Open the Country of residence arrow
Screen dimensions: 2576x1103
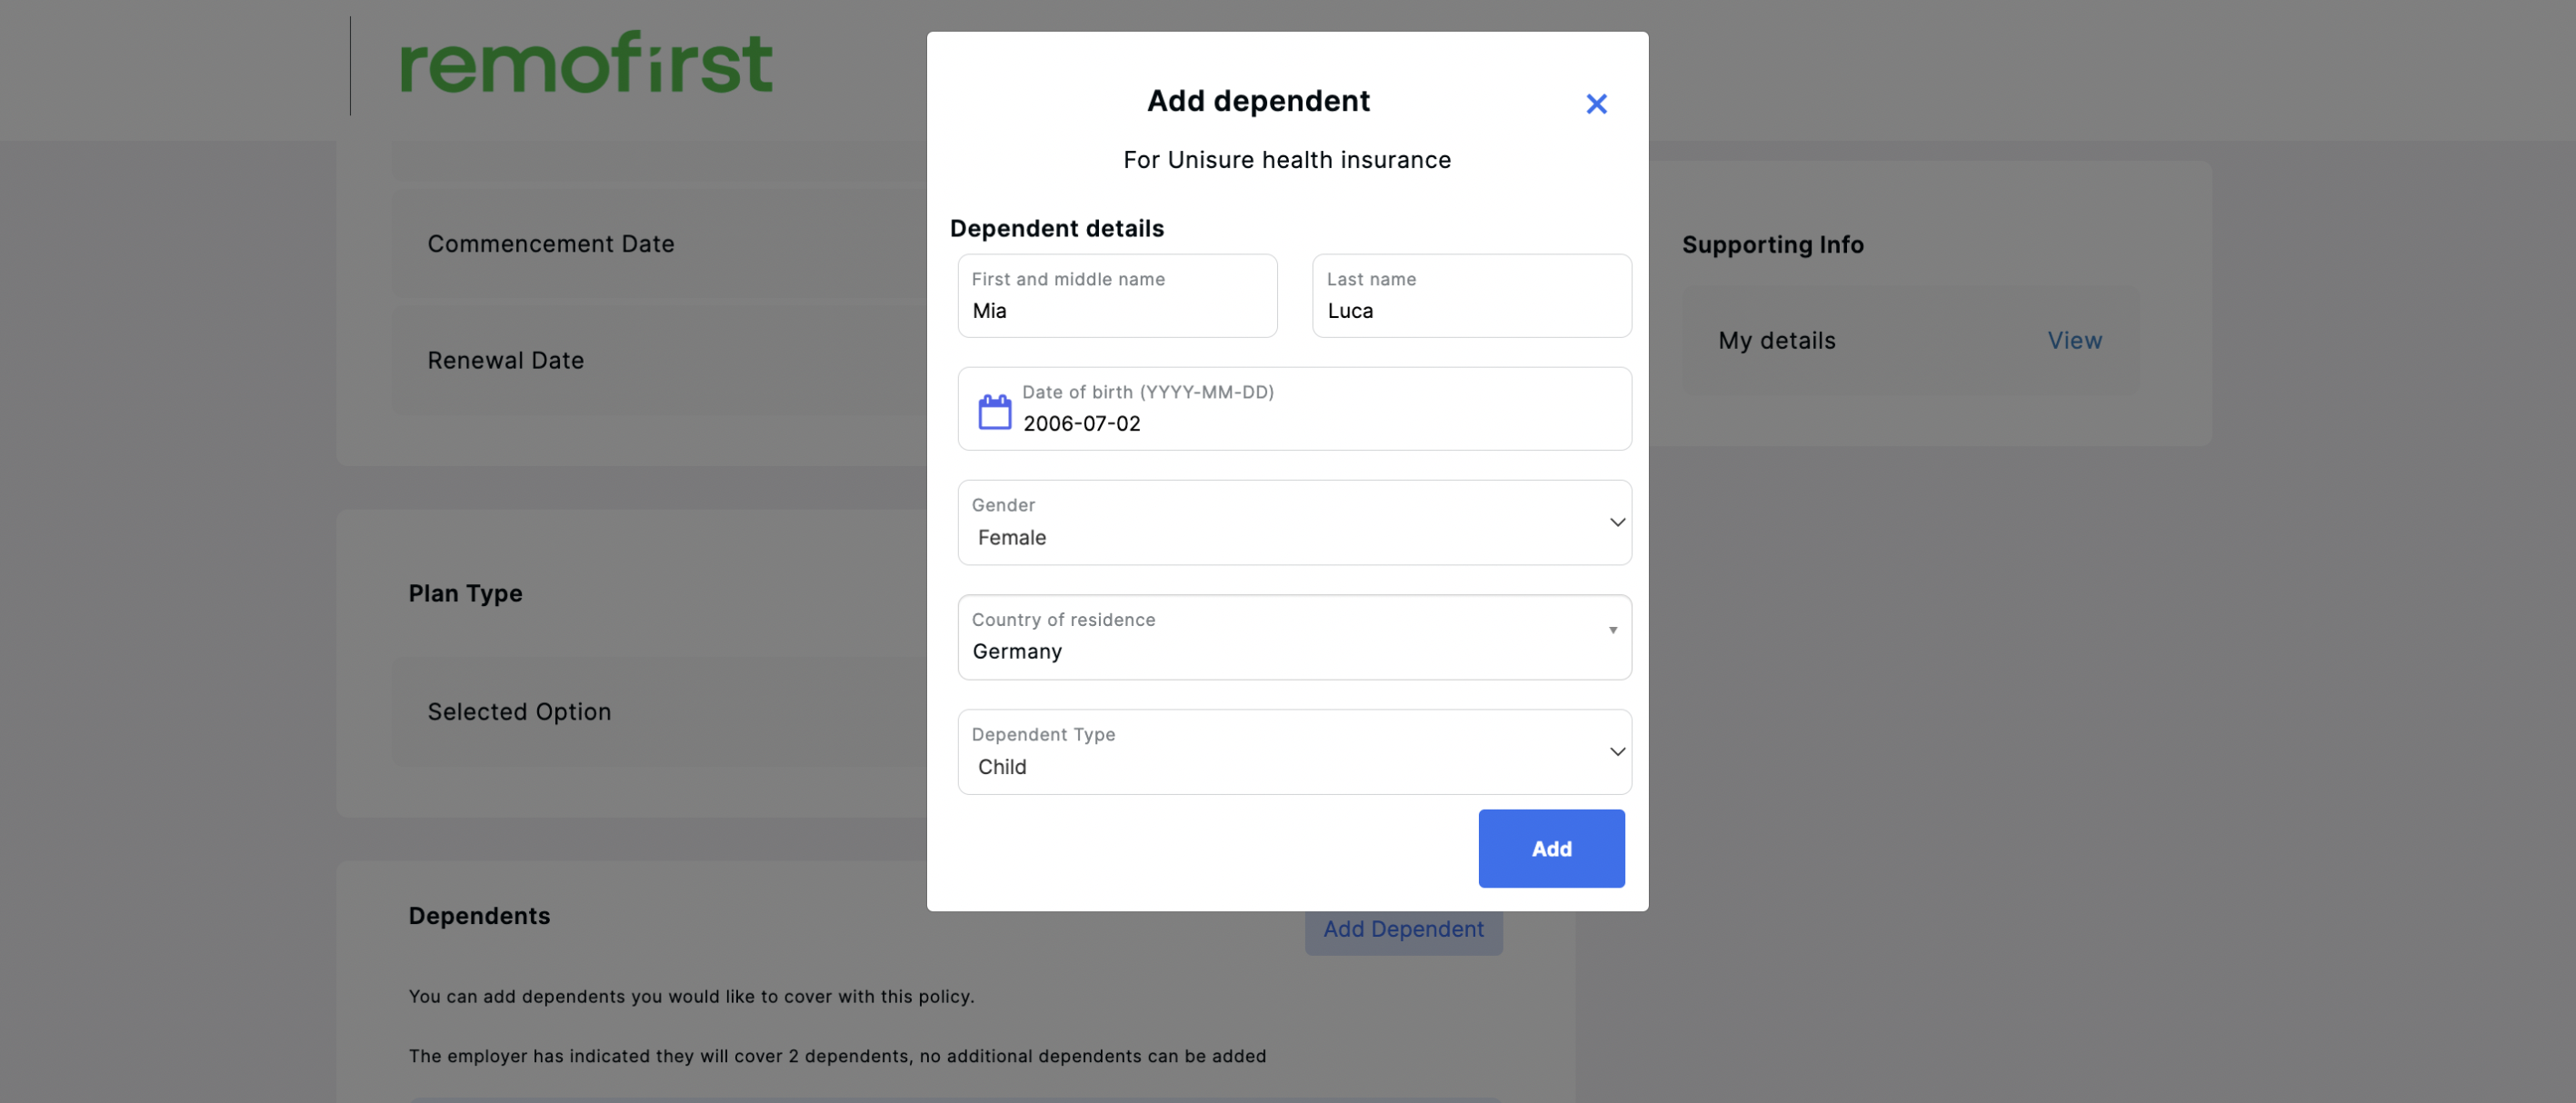pyautogui.click(x=1612, y=630)
